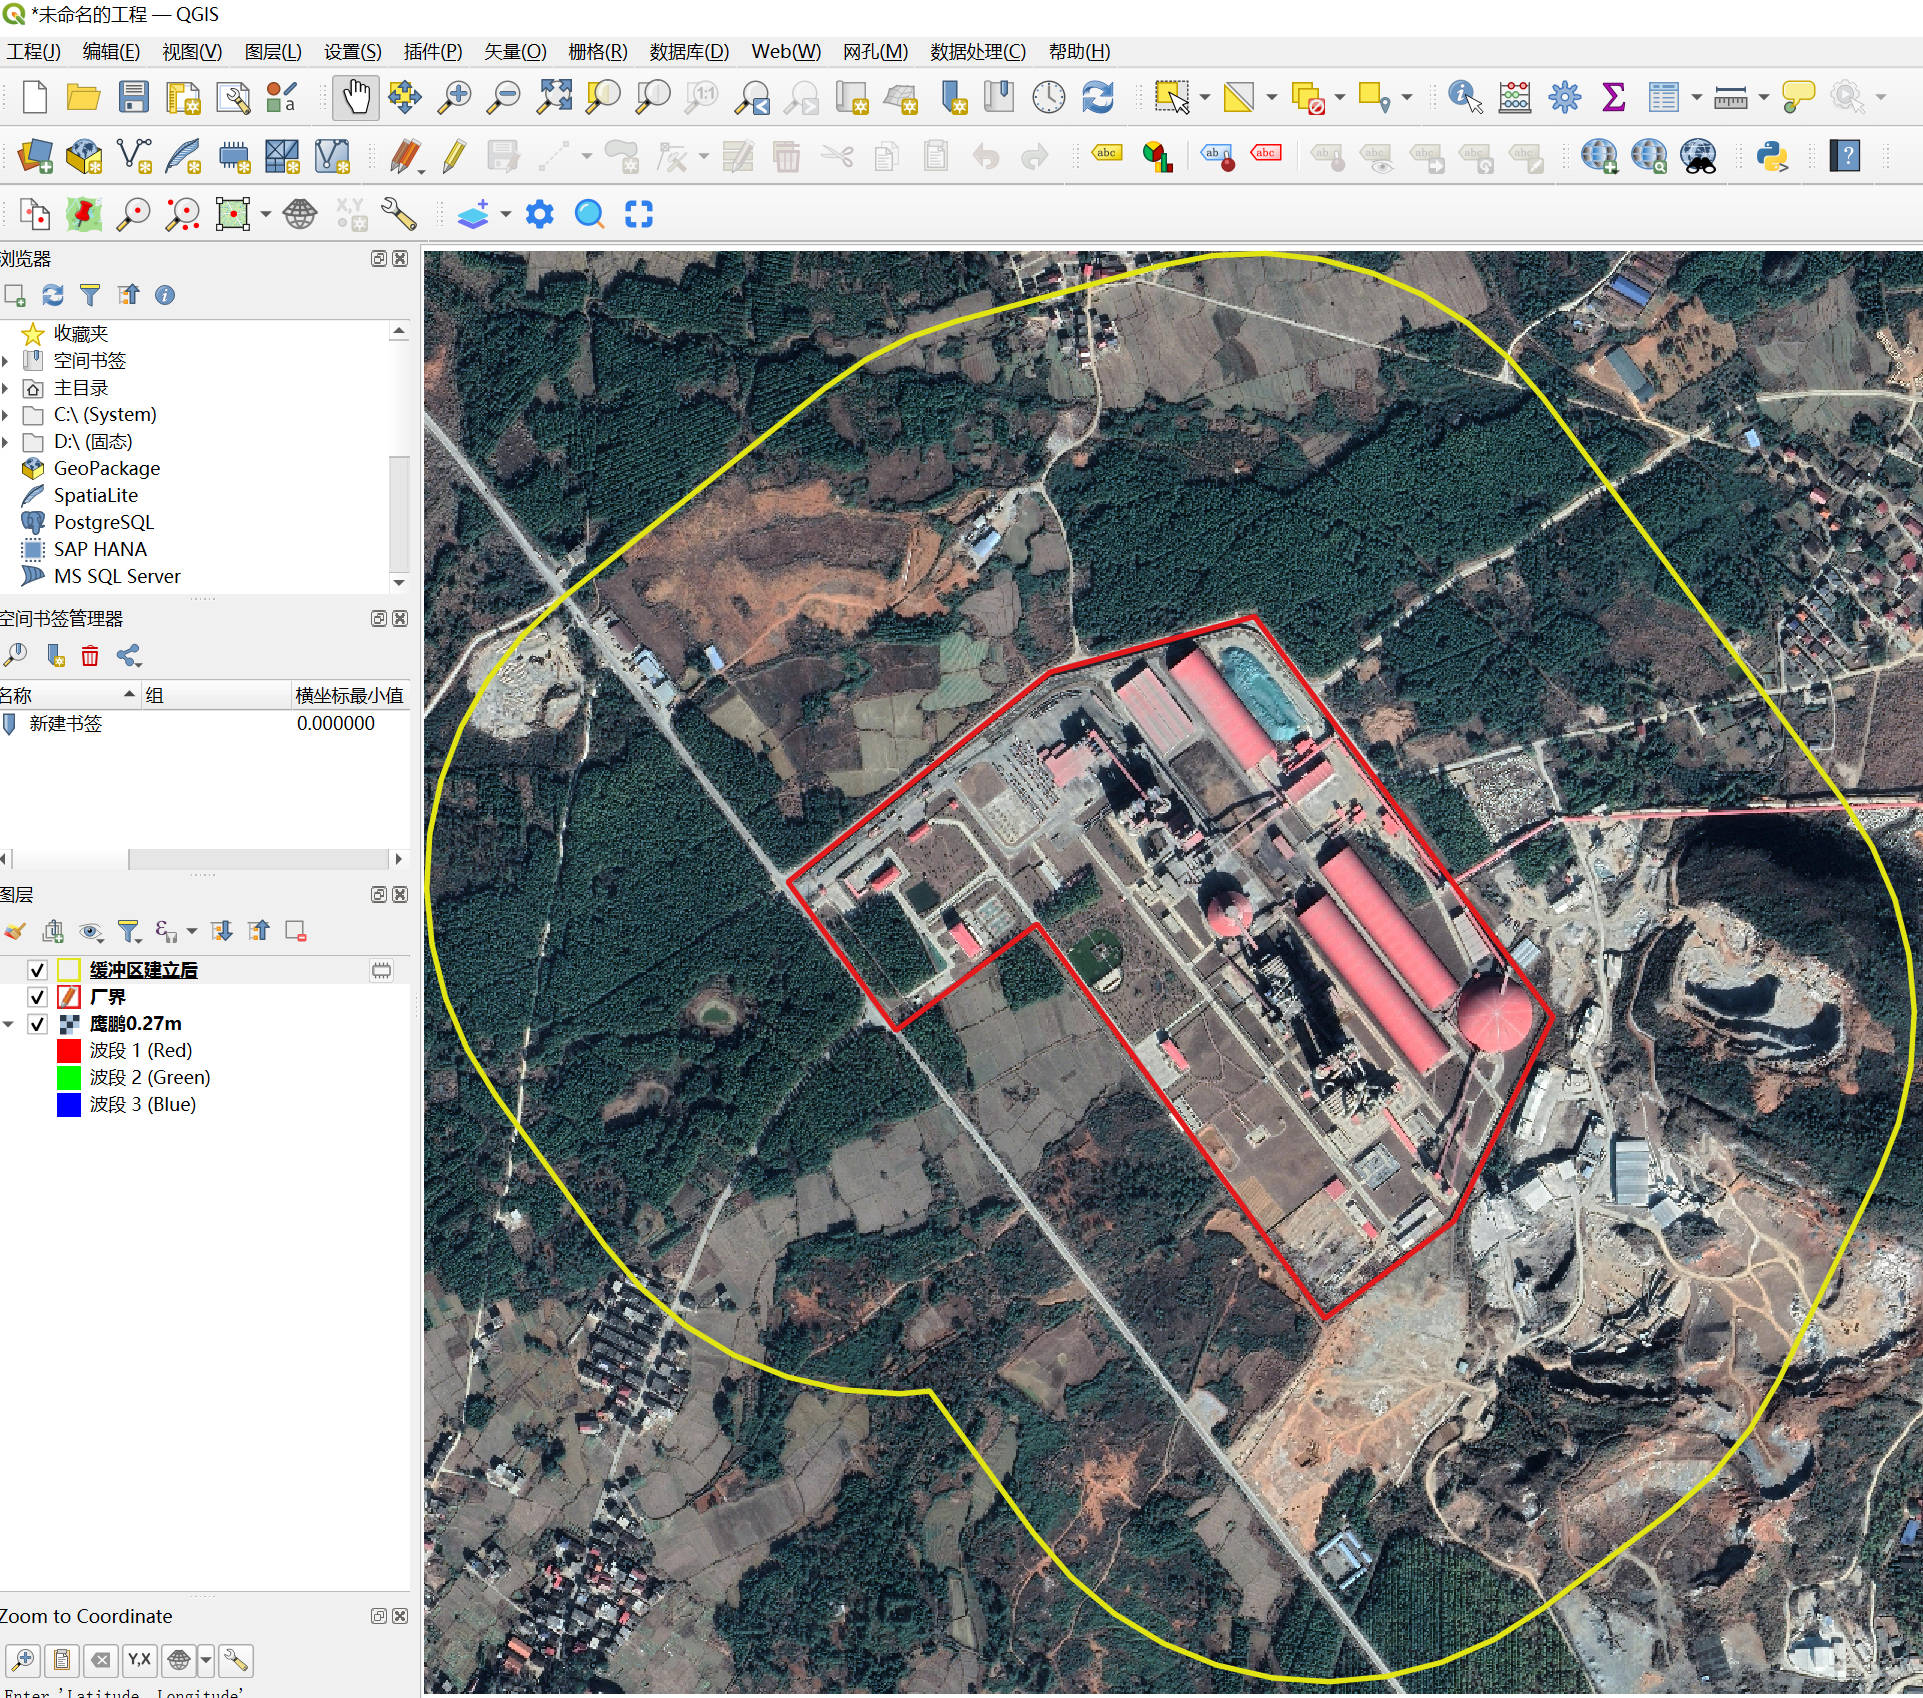Viewport: 1923px width, 1698px height.
Task: Activate the Pan Map hand tool
Action: pyautogui.click(x=356, y=97)
